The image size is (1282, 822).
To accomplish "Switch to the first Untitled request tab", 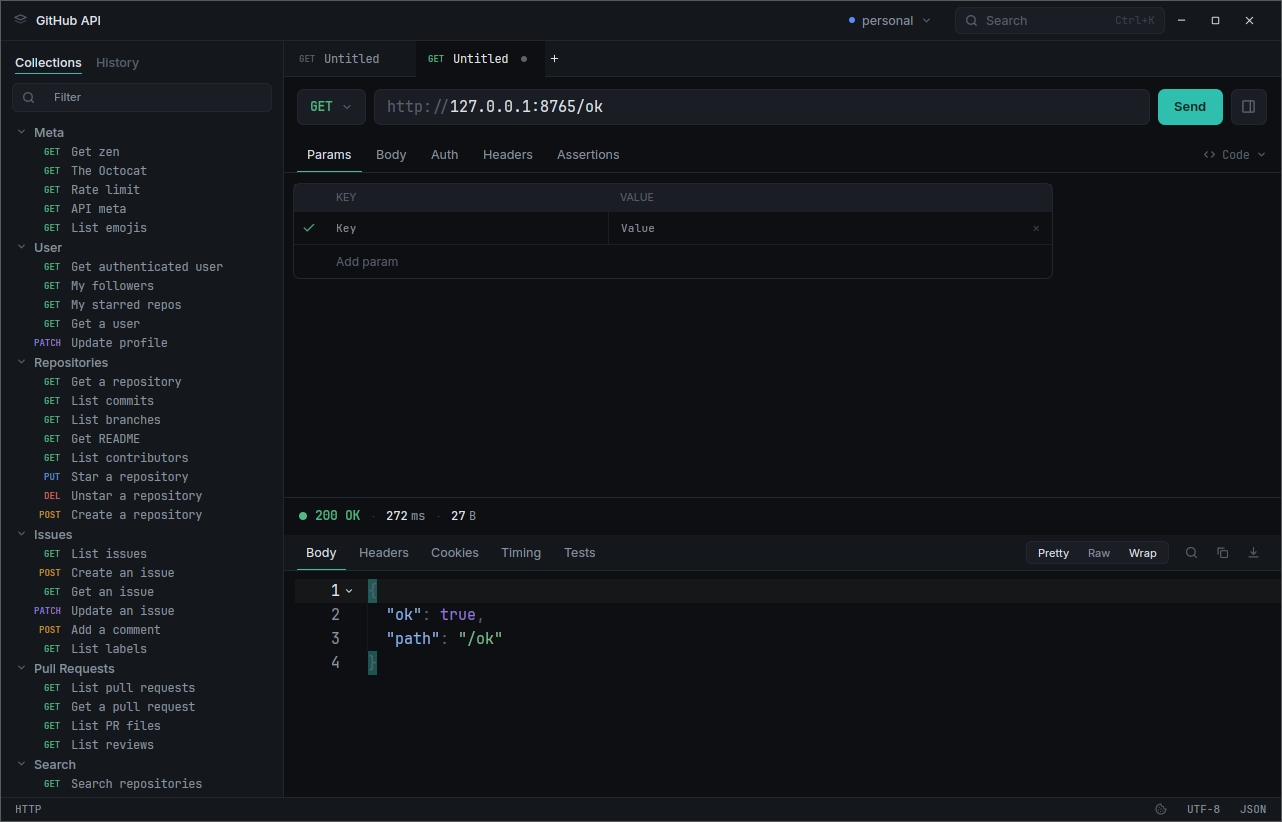I will point(350,59).
